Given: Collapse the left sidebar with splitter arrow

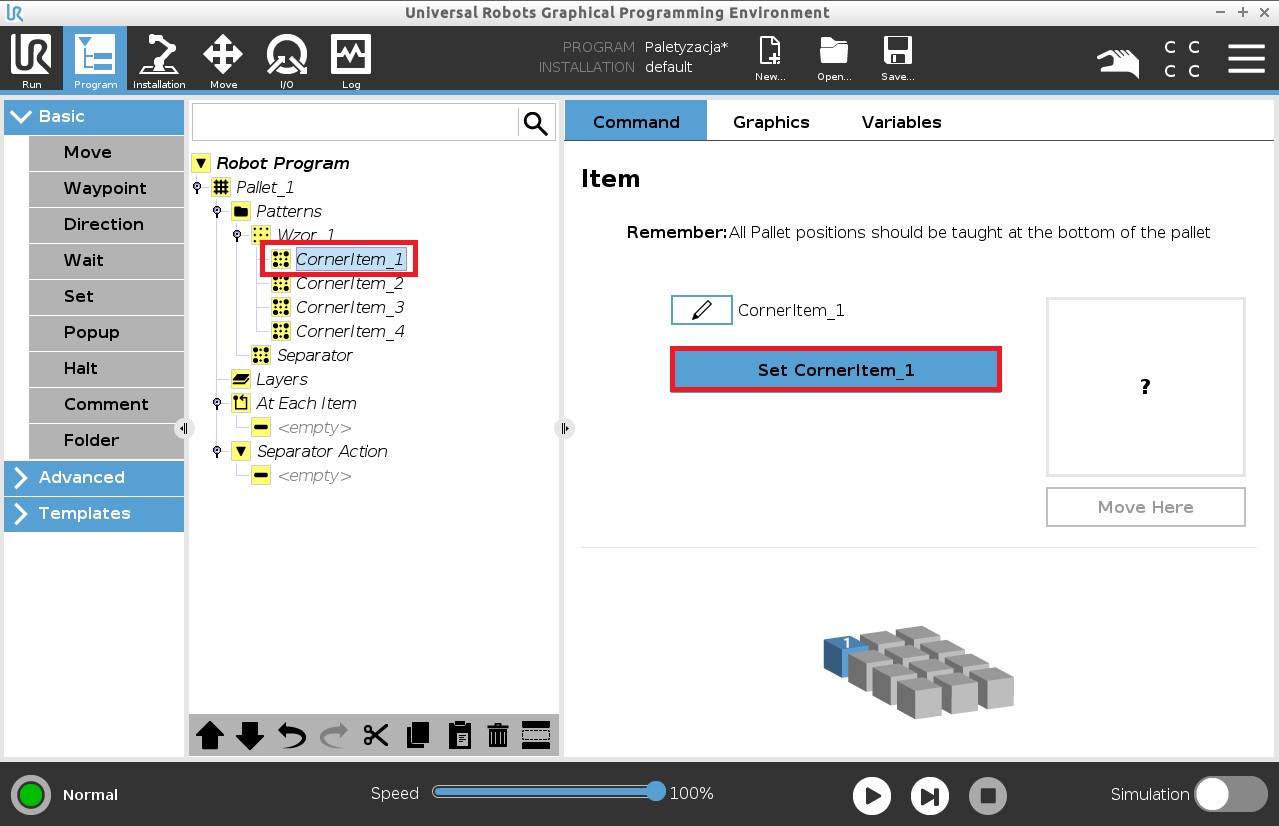Looking at the screenshot, I should click(184, 428).
